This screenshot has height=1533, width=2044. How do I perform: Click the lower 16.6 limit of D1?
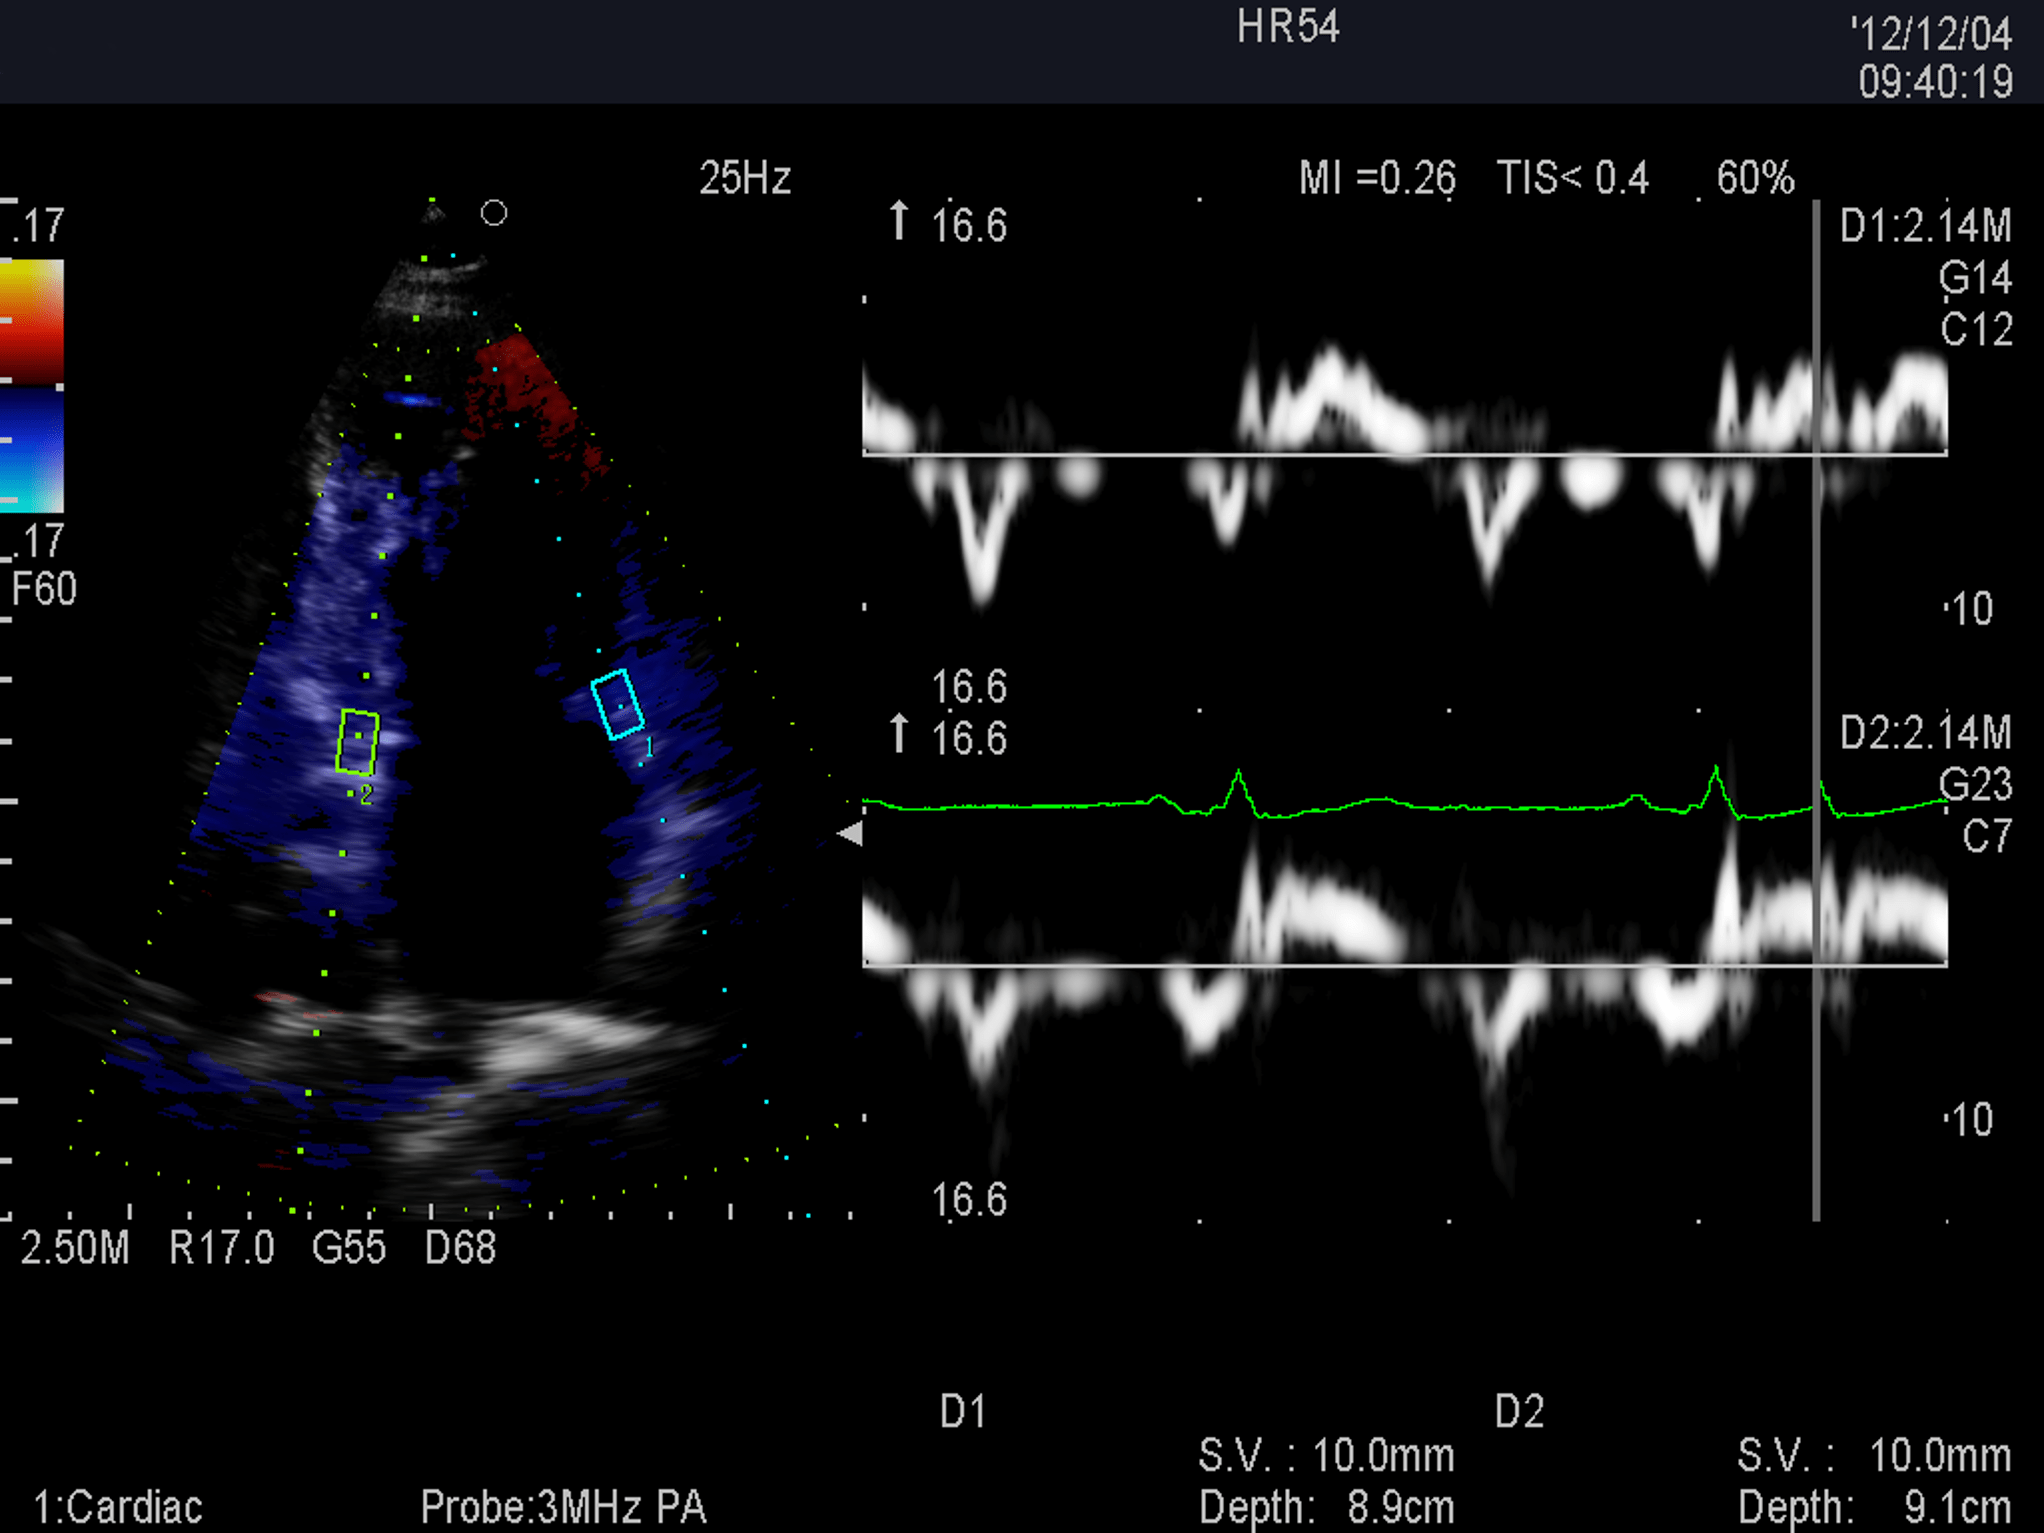pyautogui.click(x=969, y=687)
